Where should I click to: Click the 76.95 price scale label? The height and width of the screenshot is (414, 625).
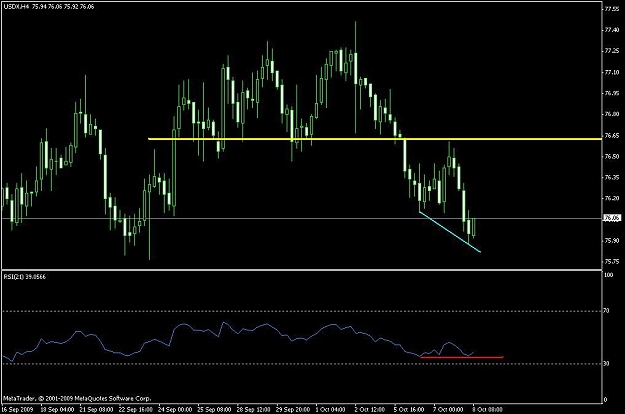point(612,93)
